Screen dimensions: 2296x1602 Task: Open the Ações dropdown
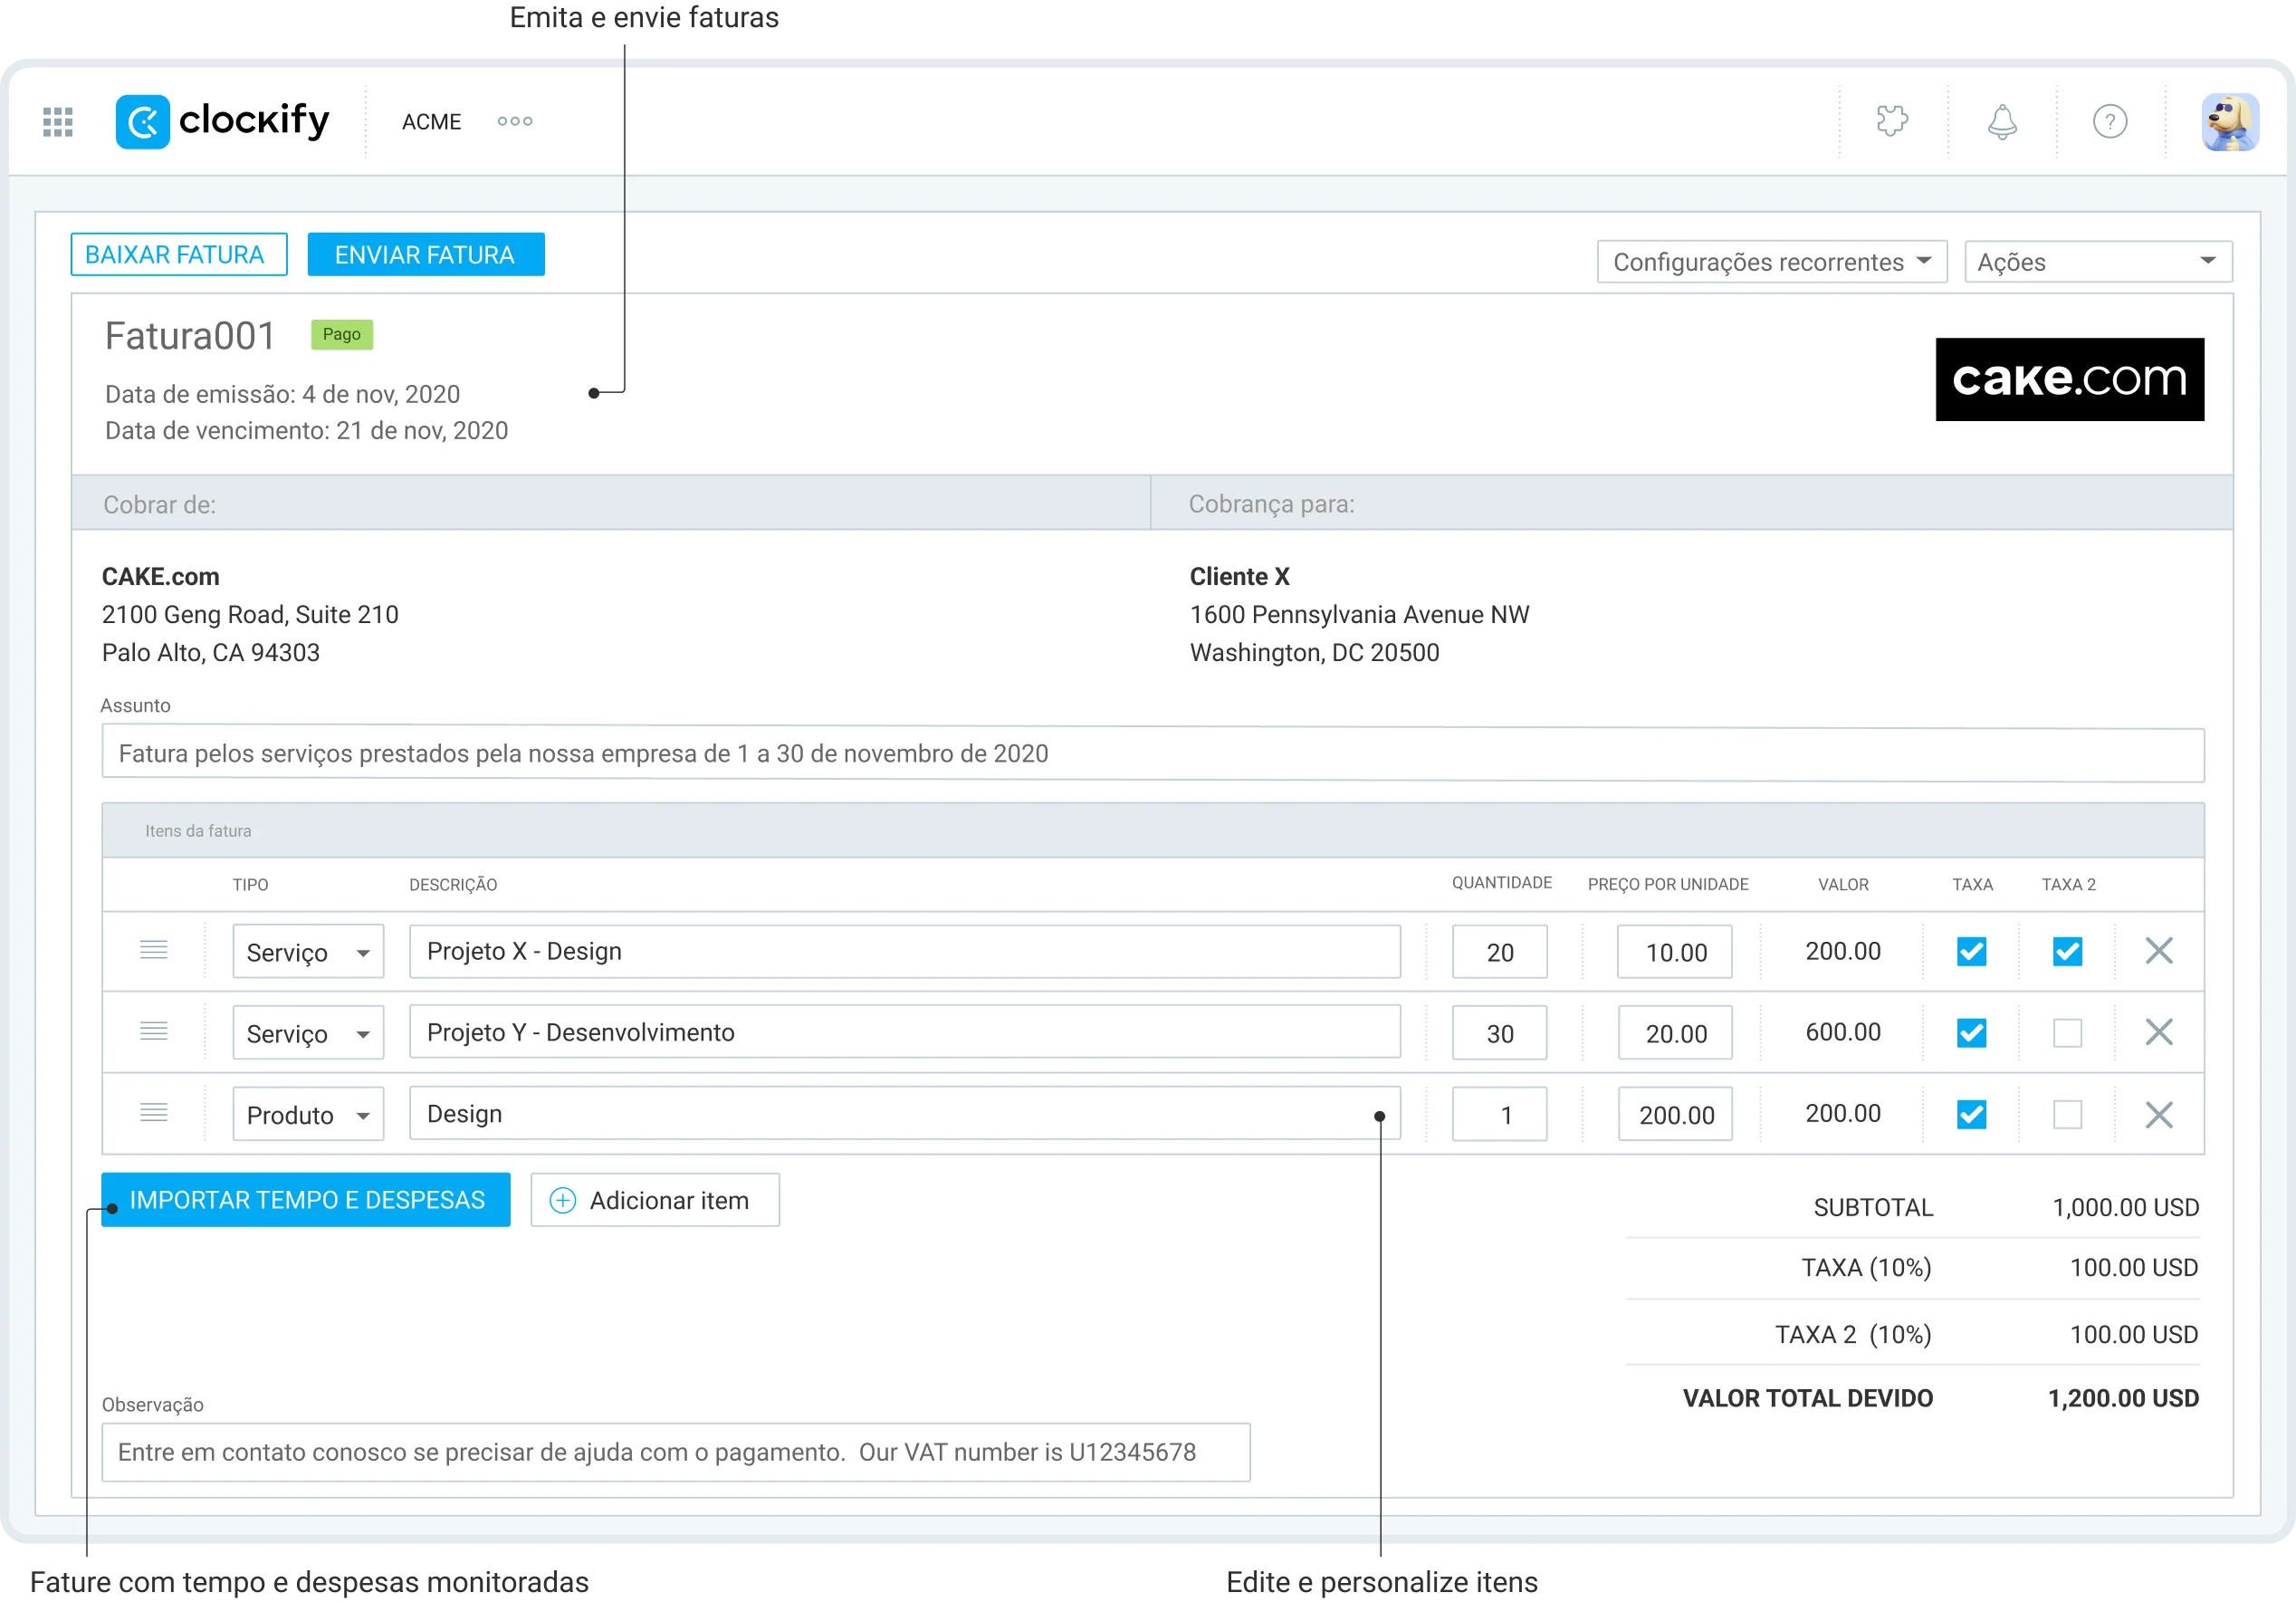(x=2098, y=262)
